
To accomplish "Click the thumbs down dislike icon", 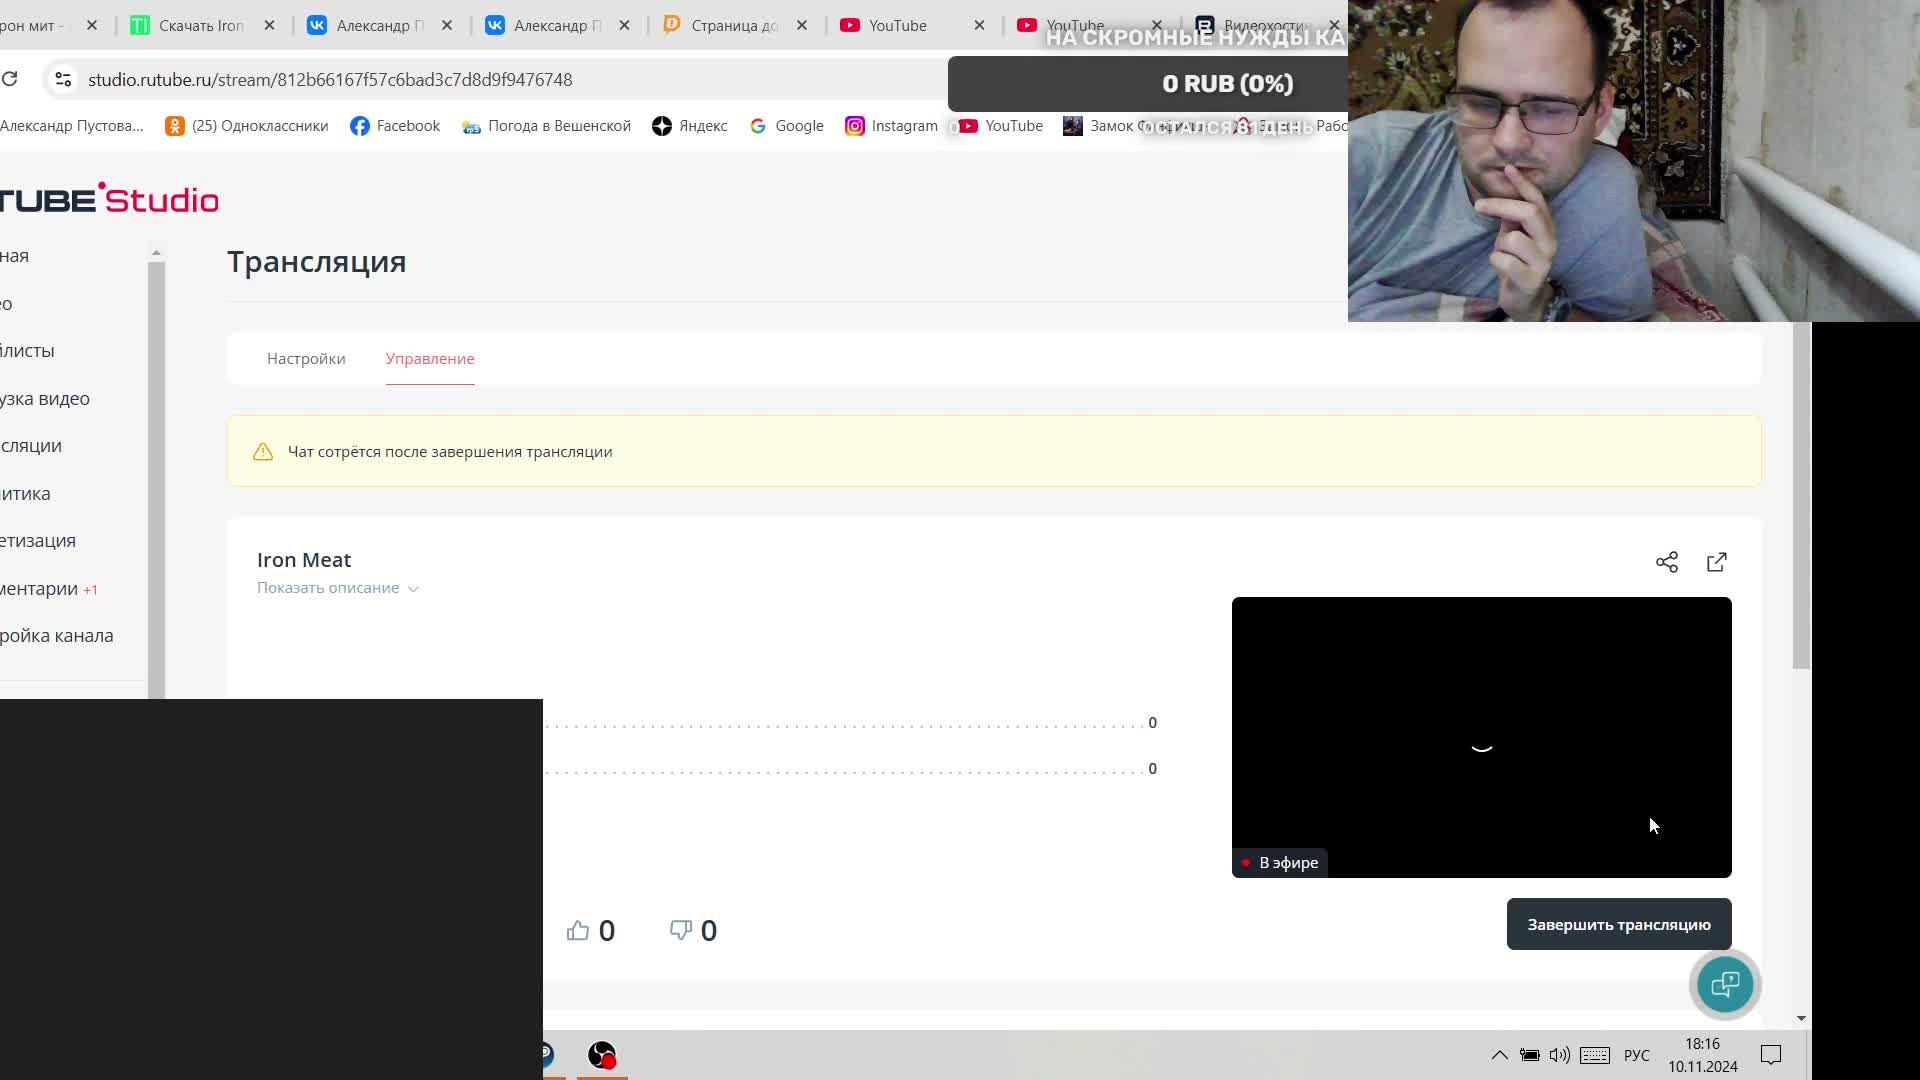I will 681,931.
